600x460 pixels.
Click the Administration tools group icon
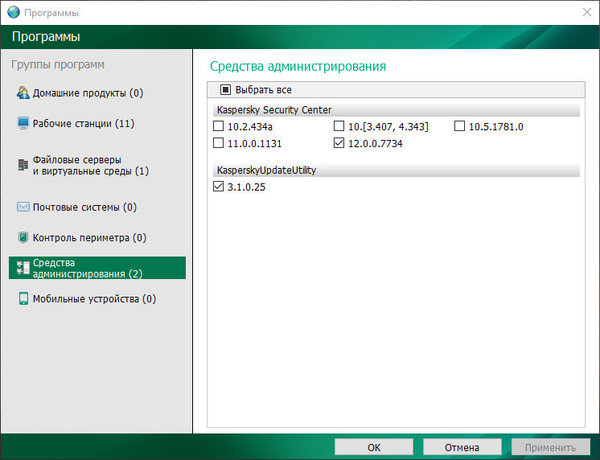(23, 268)
